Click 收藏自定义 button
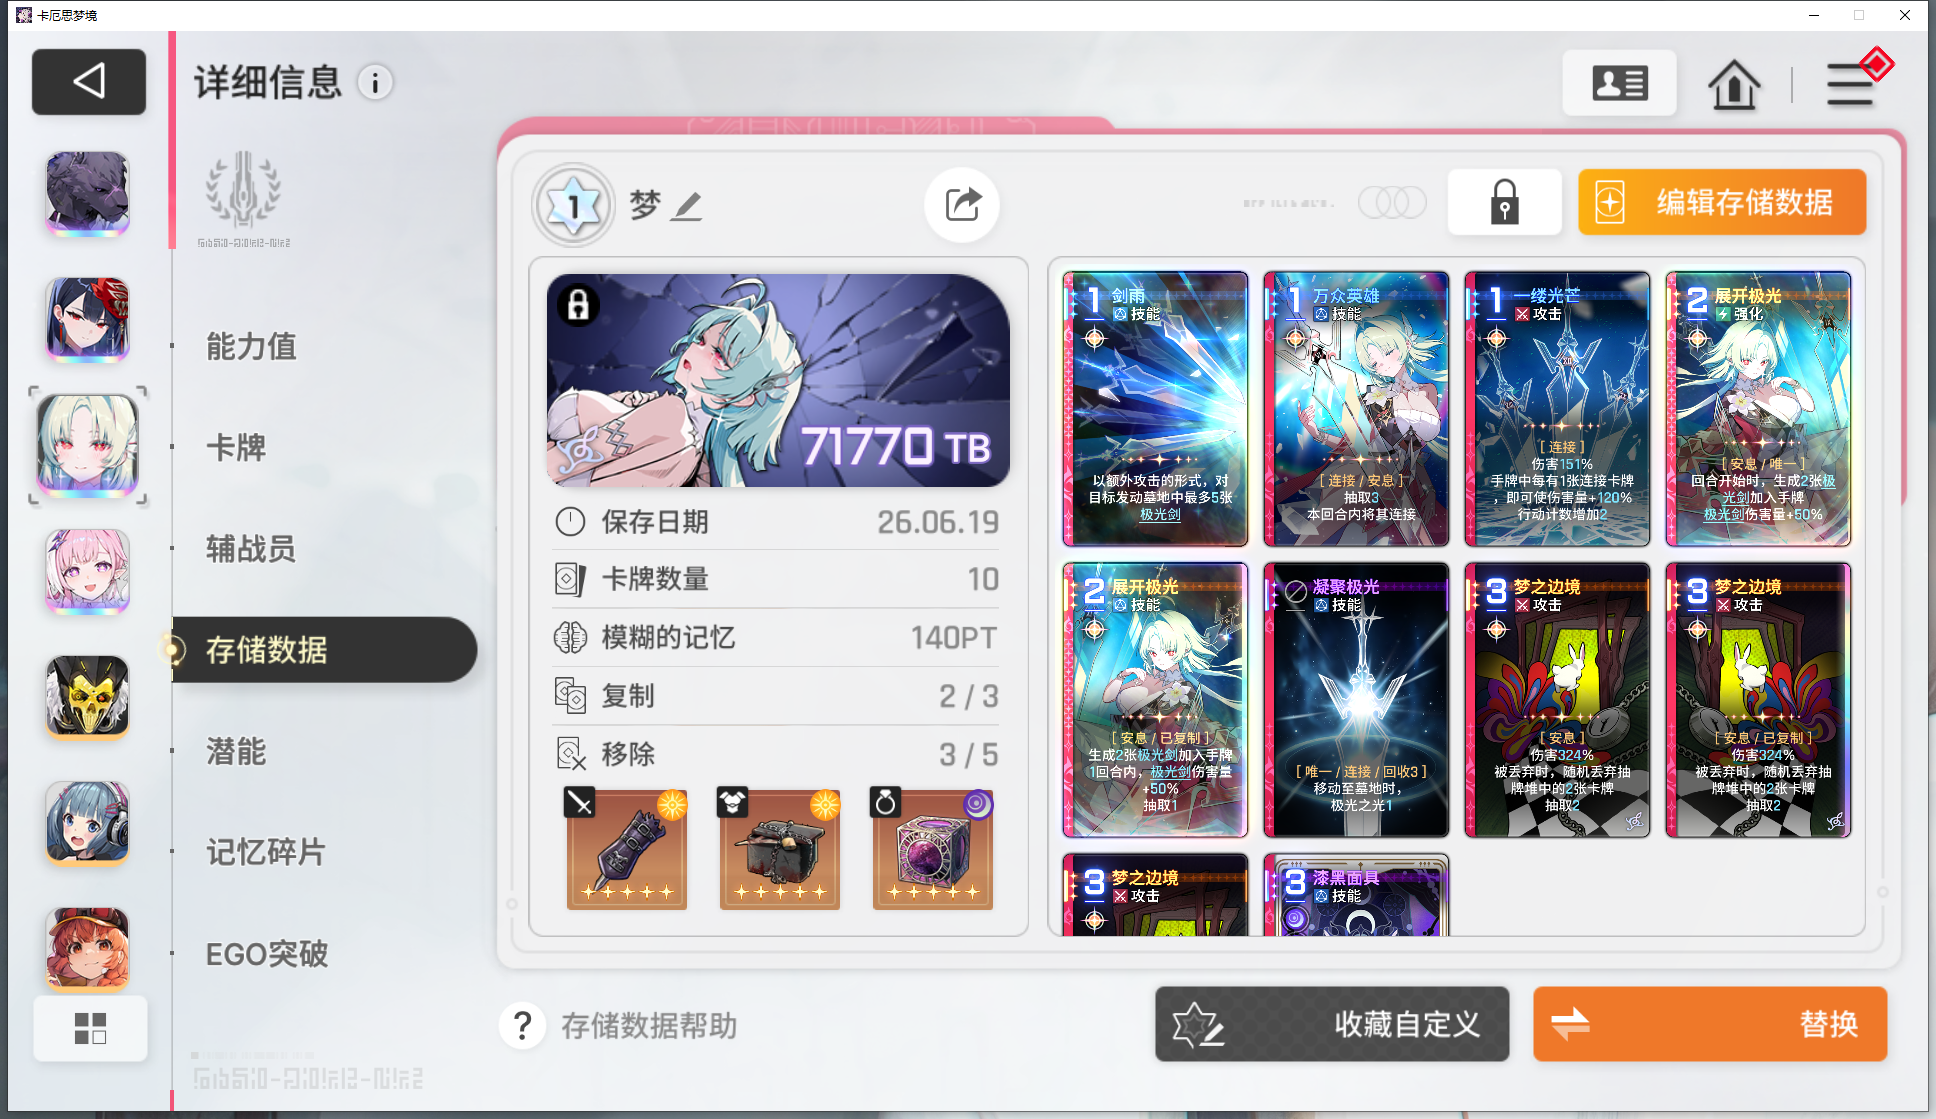 coord(1331,1024)
